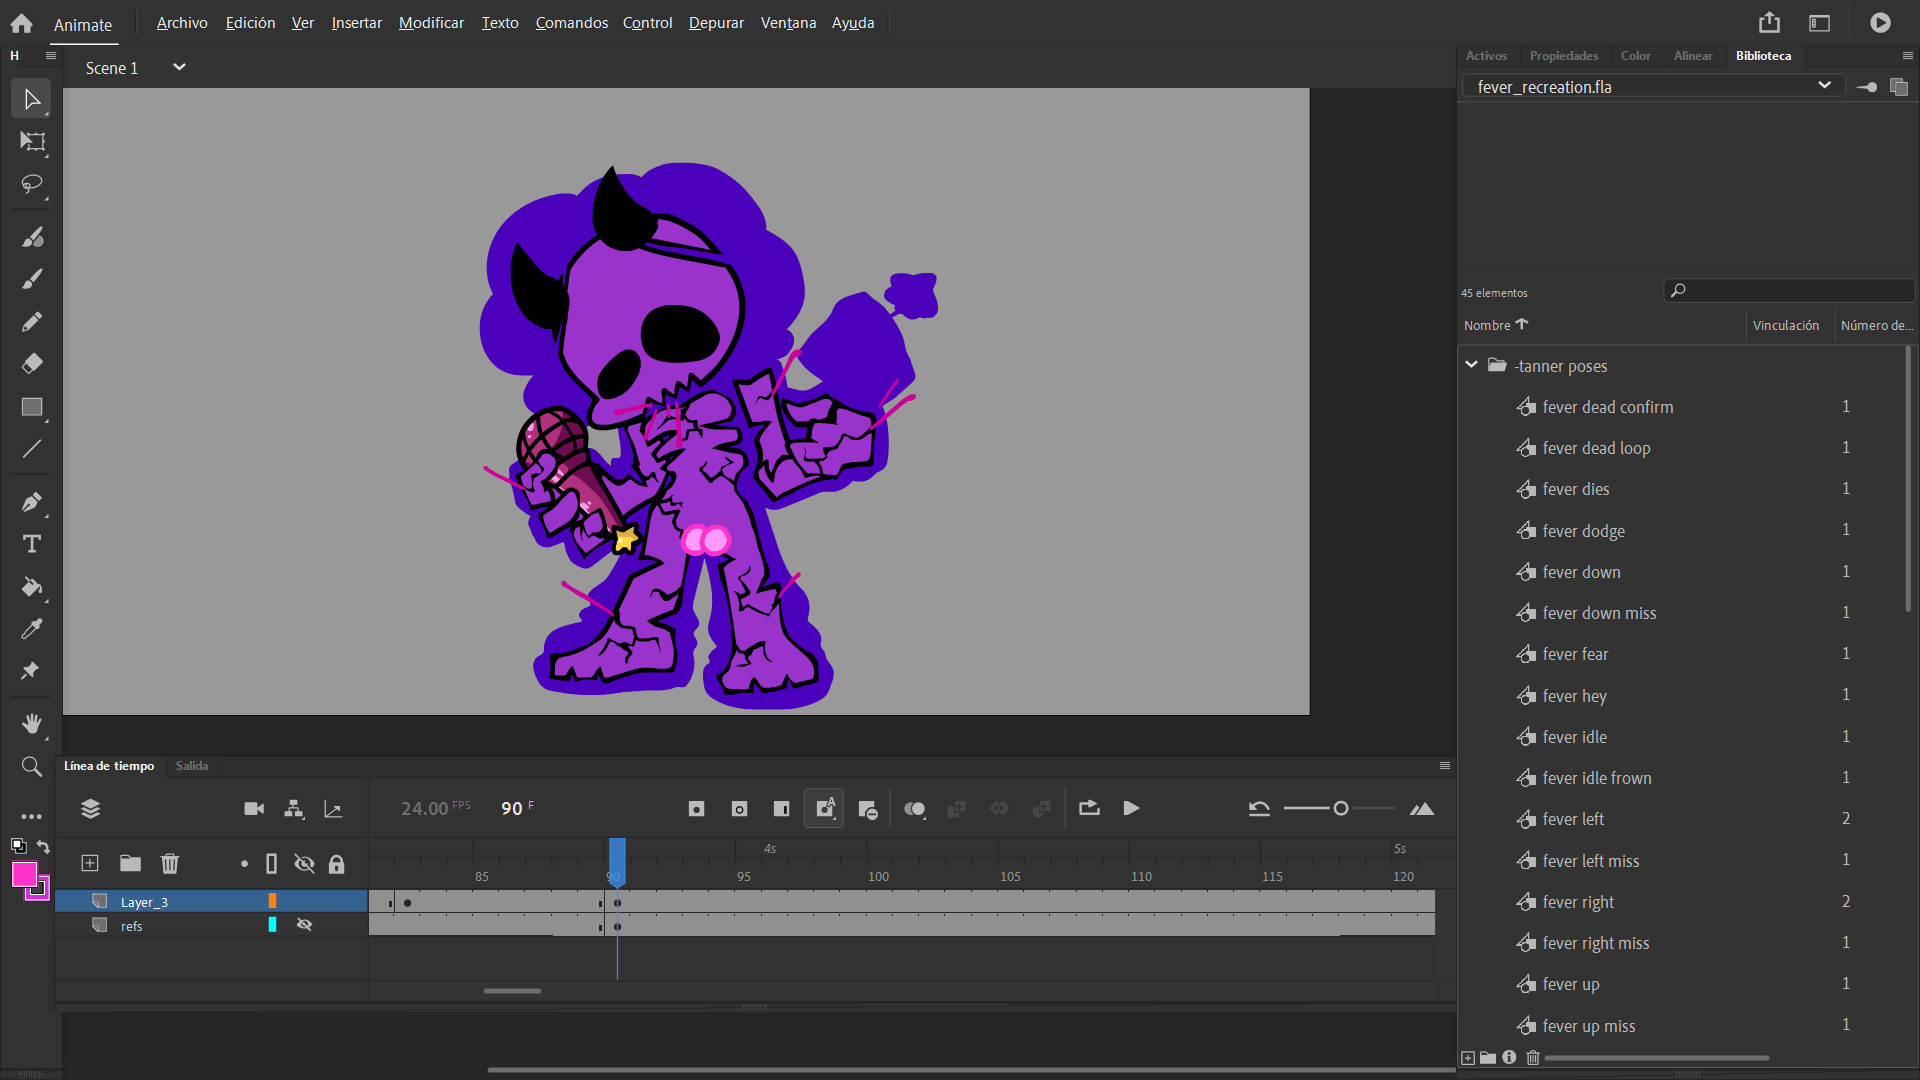The width and height of the screenshot is (1920, 1080).
Task: Select the Paint Bucket tool
Action: click(32, 587)
